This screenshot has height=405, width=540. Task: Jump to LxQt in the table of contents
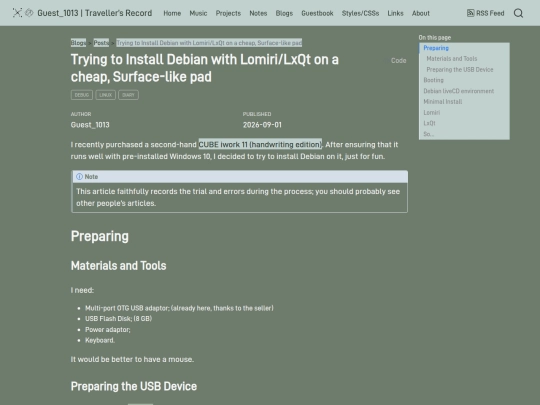click(x=429, y=123)
